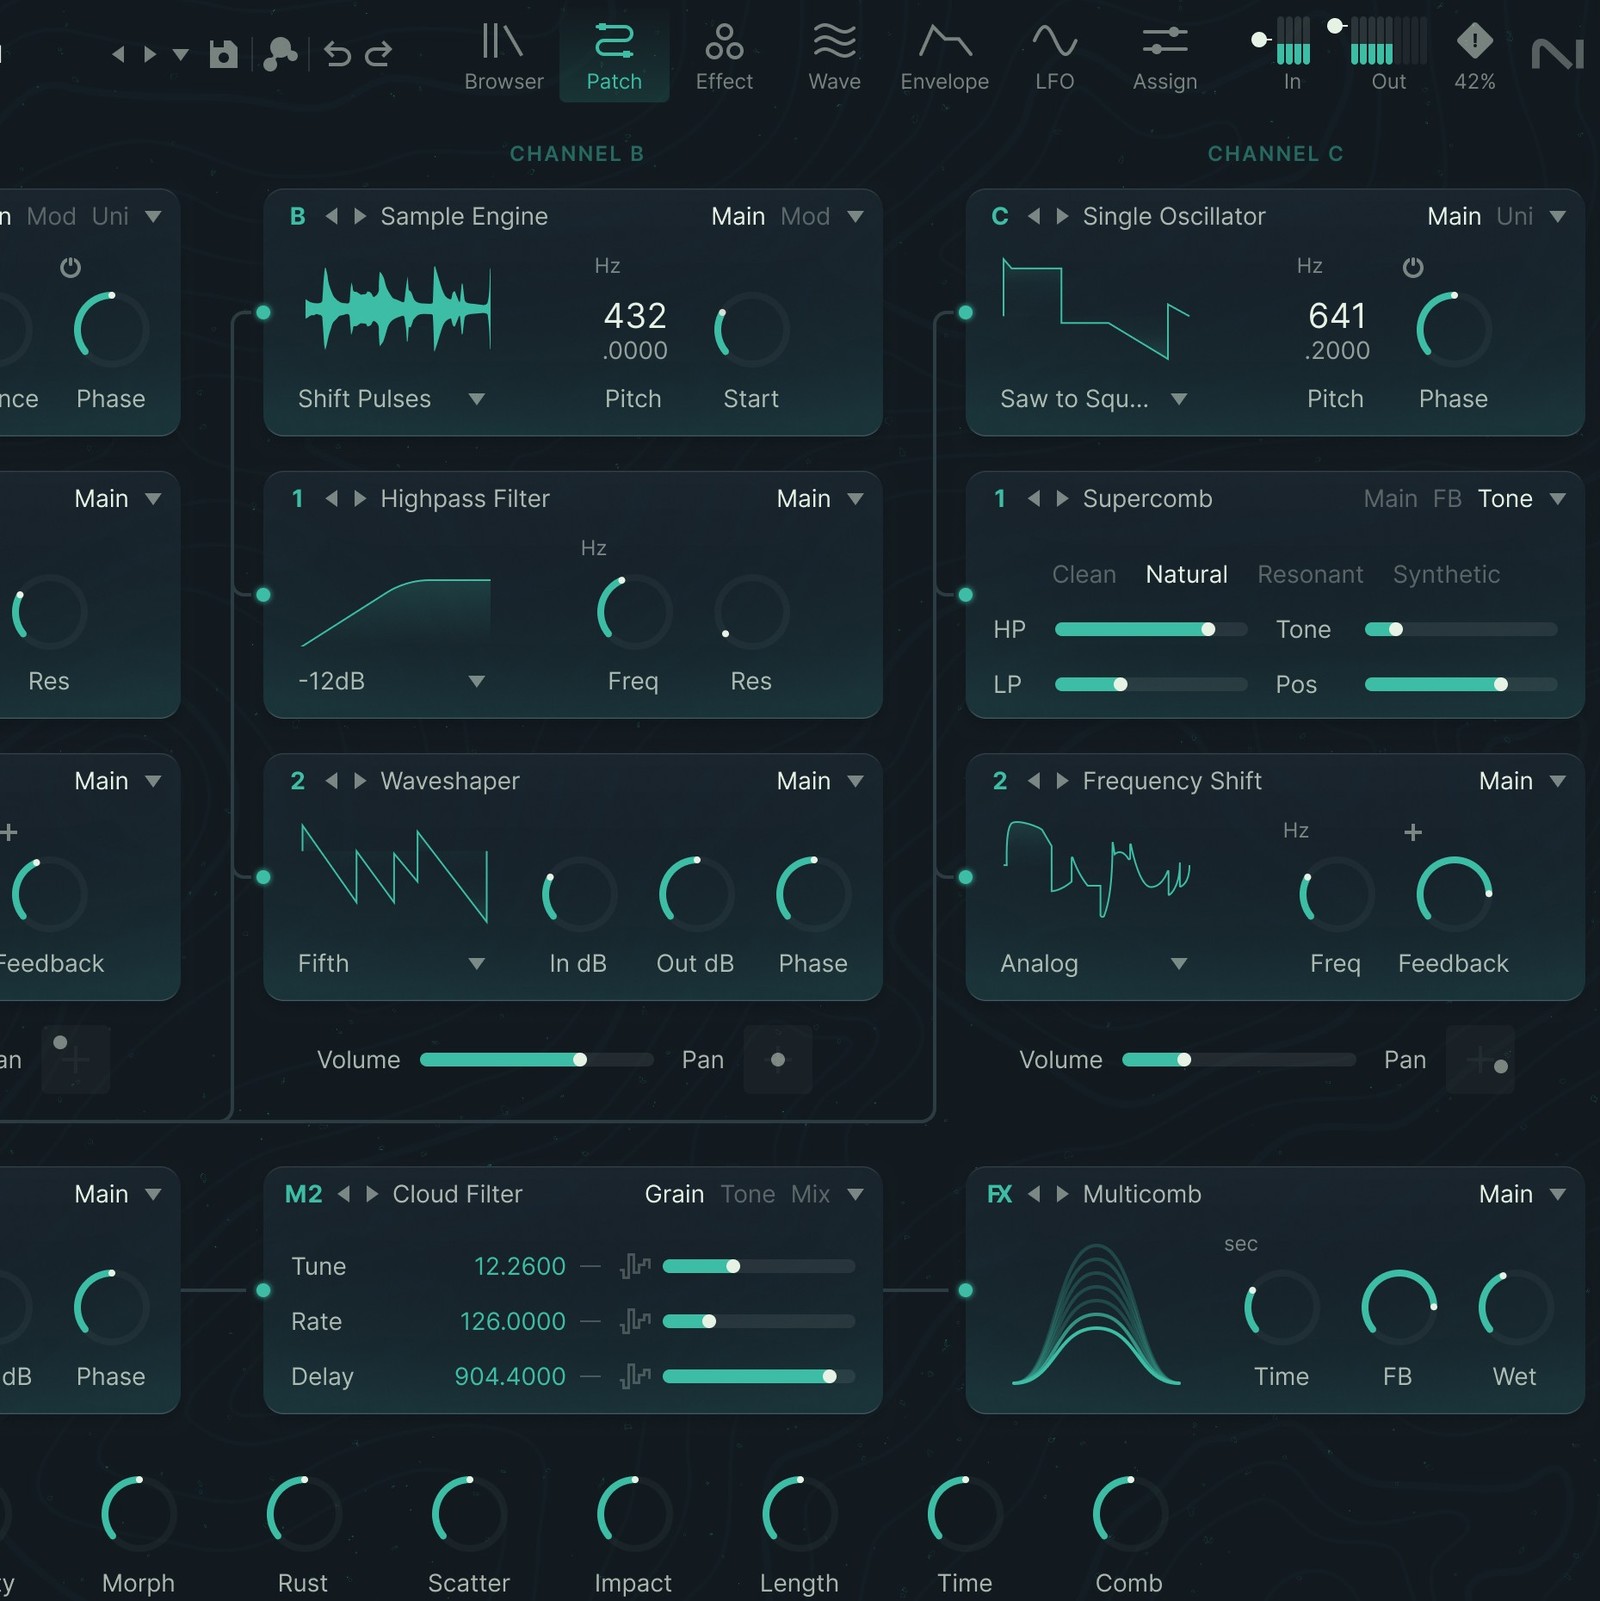Click the Save preset button
Image resolution: width=1600 pixels, height=1601 pixels.
[224, 55]
